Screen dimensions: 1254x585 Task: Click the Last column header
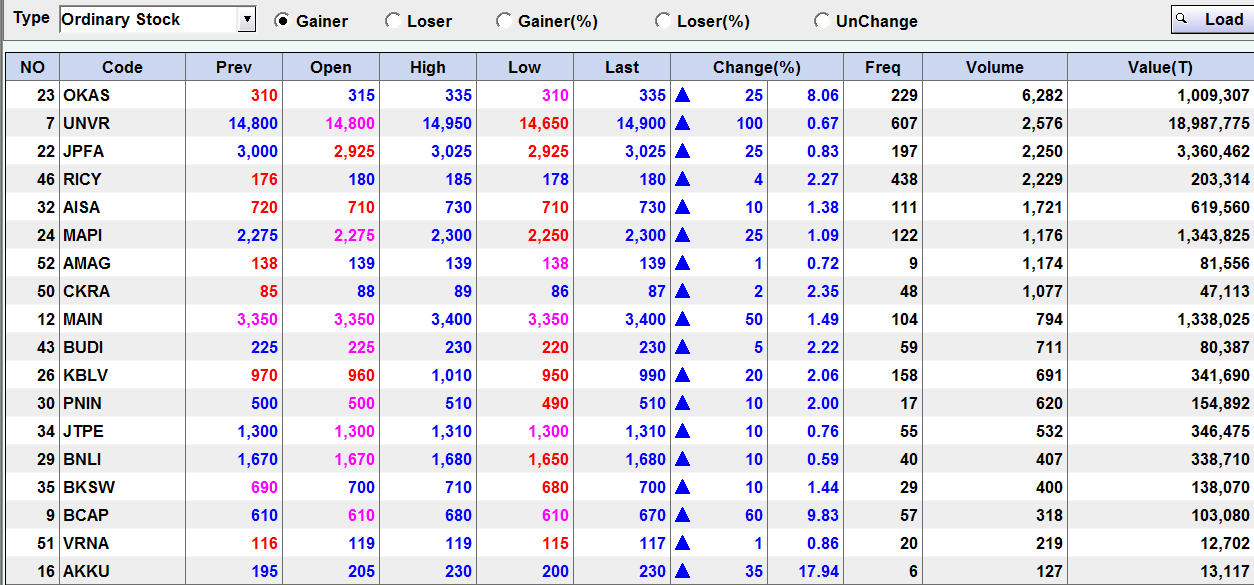click(x=622, y=67)
